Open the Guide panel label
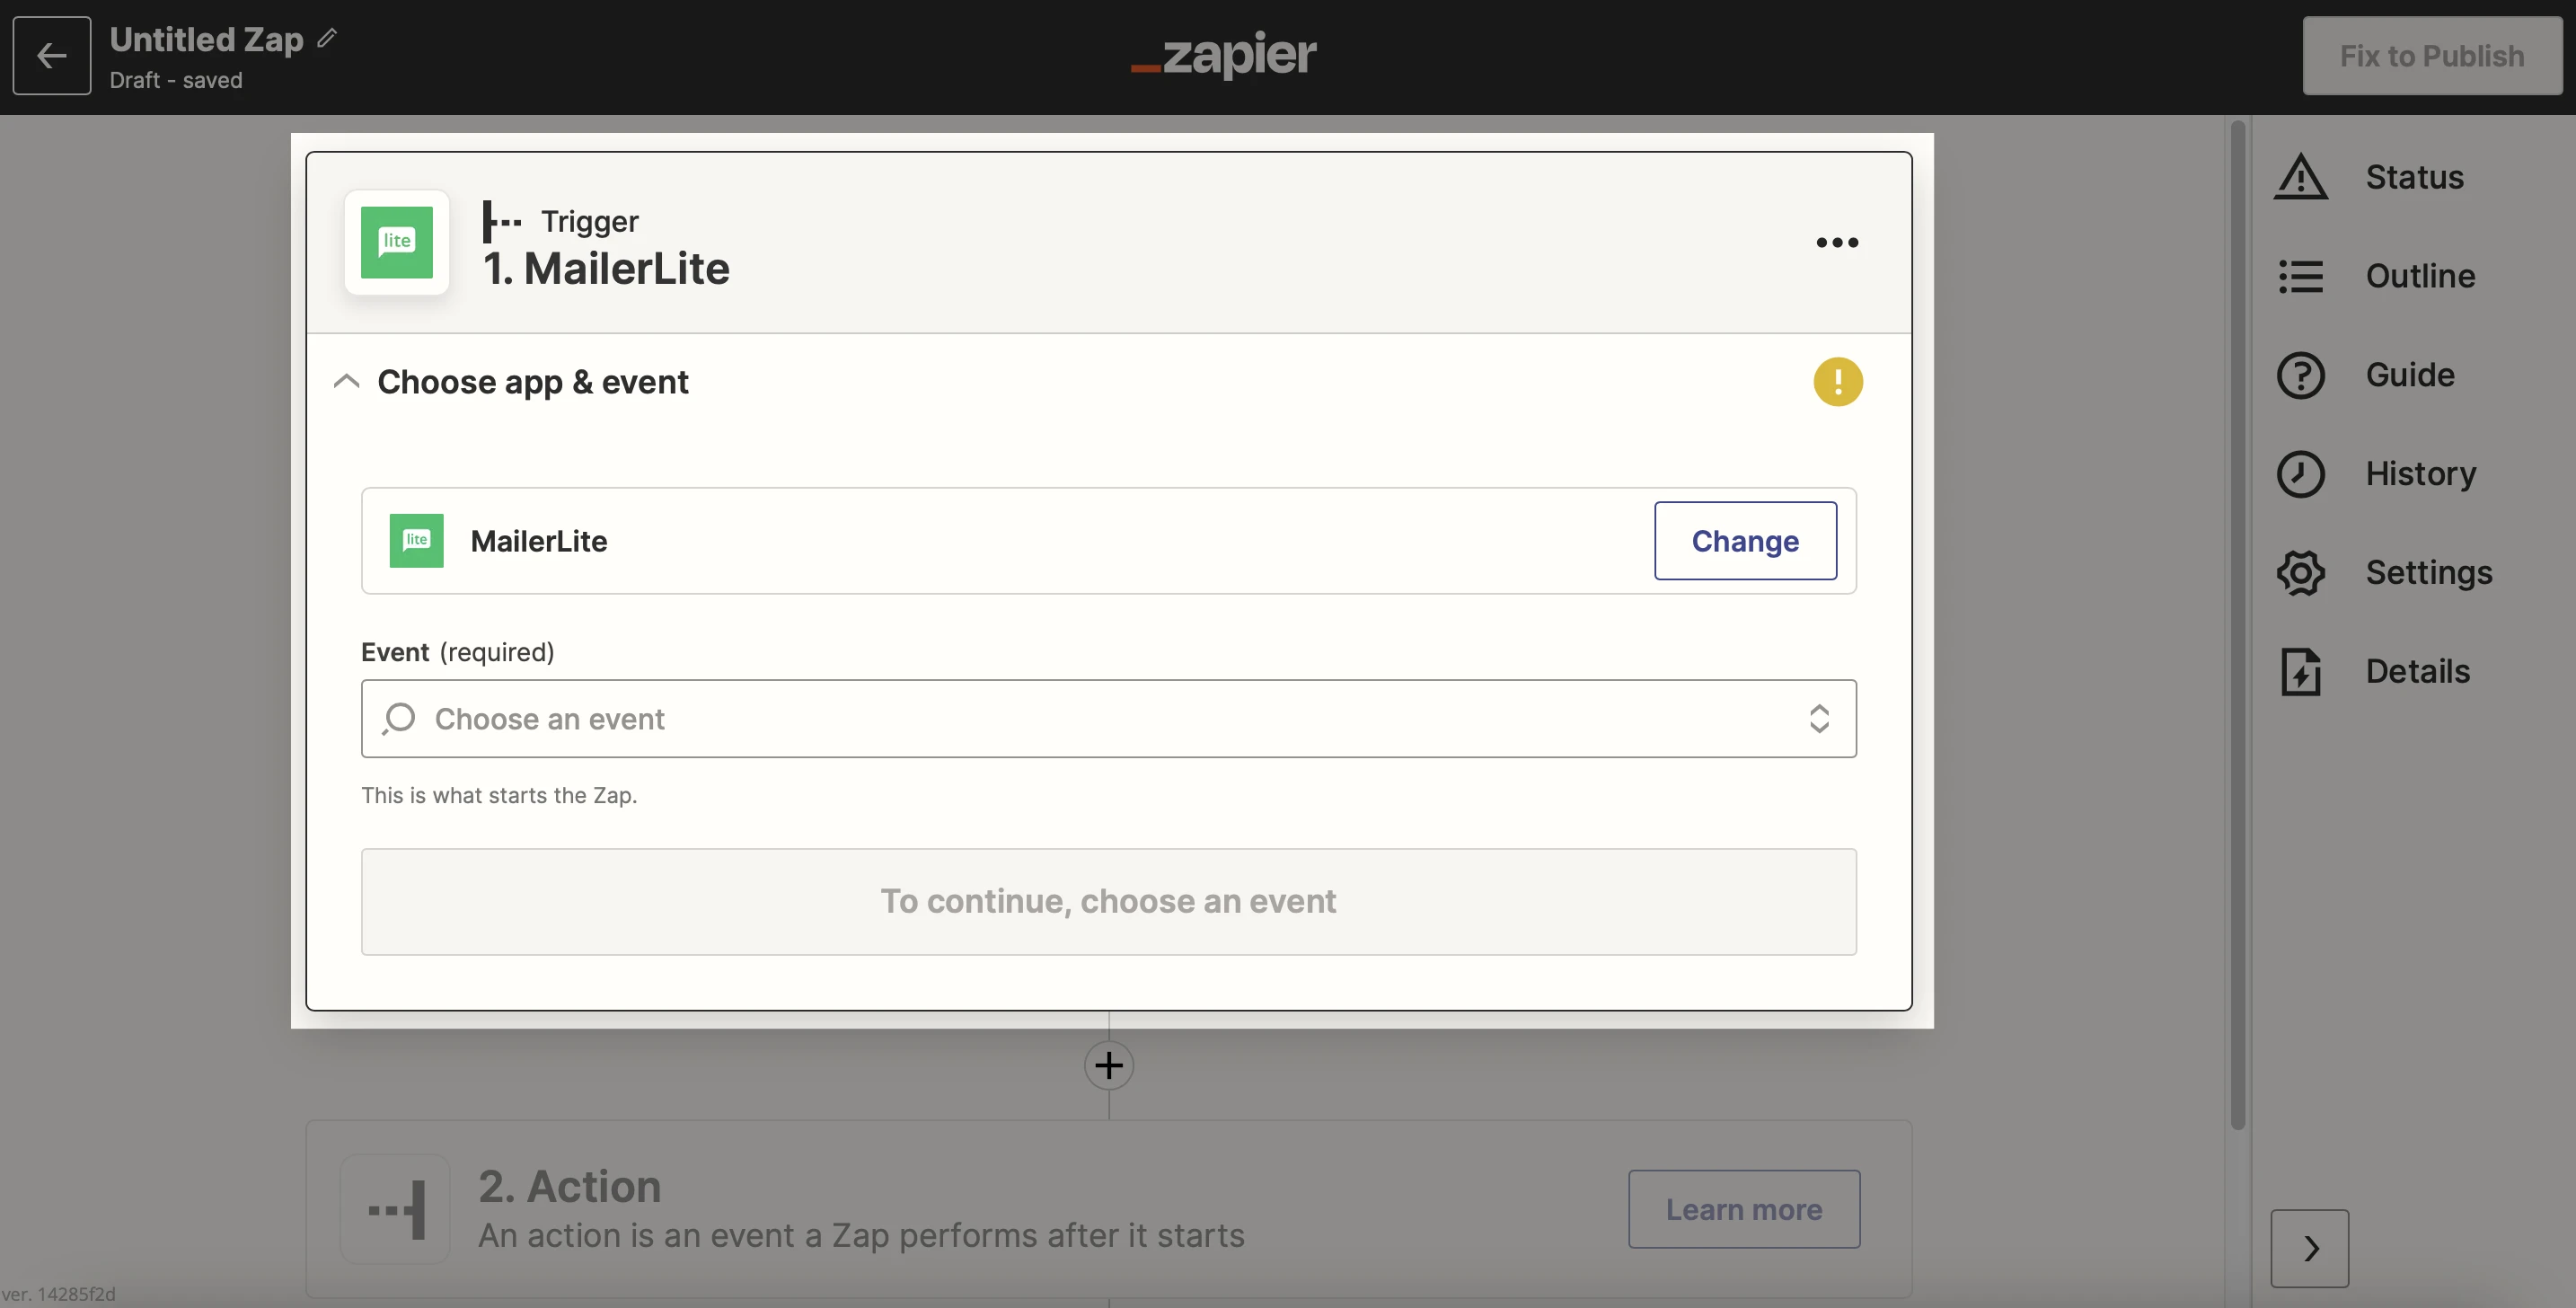 coord(2409,375)
